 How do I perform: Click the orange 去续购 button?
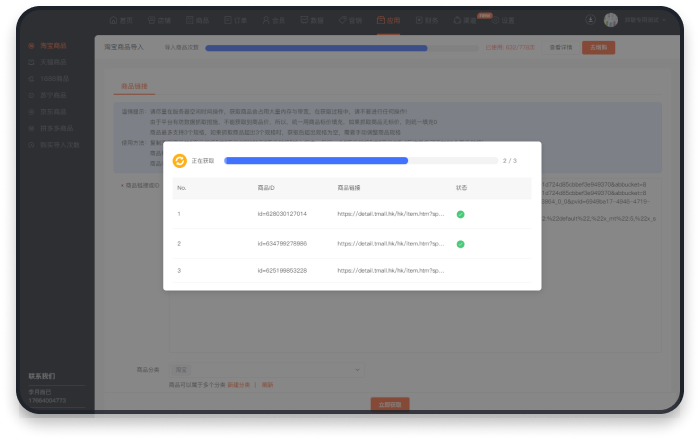(599, 47)
